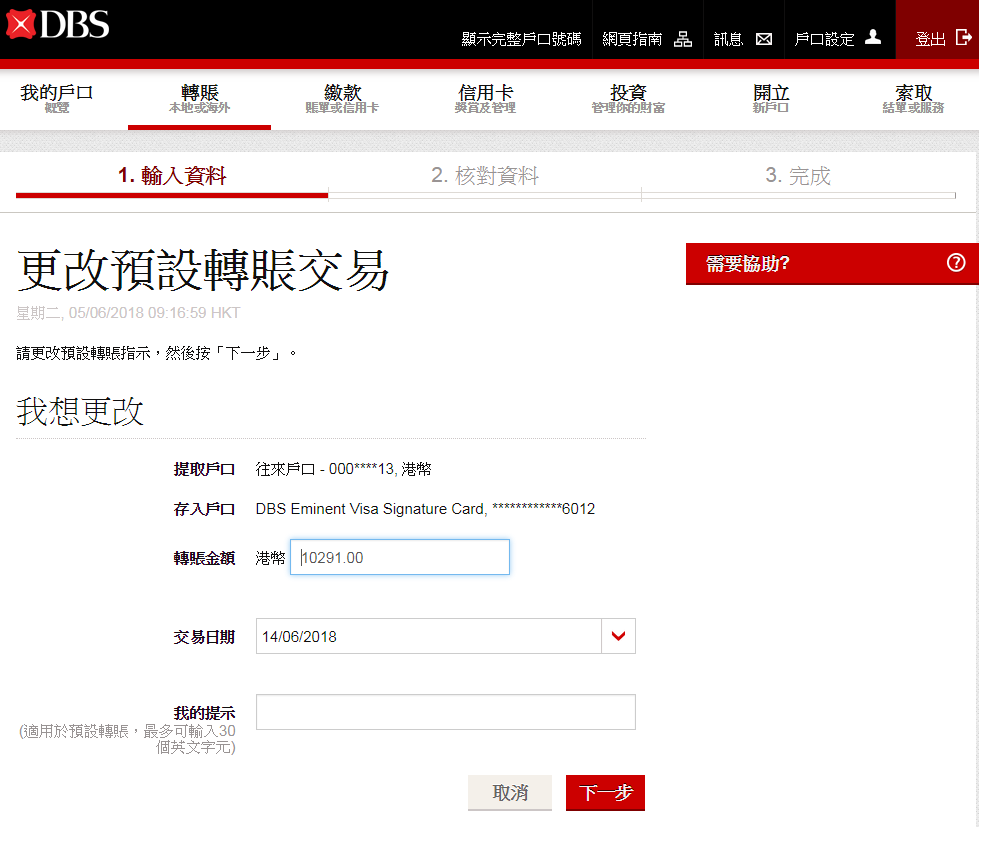Open the 開立 new account menu
981x853 pixels.
771,99
